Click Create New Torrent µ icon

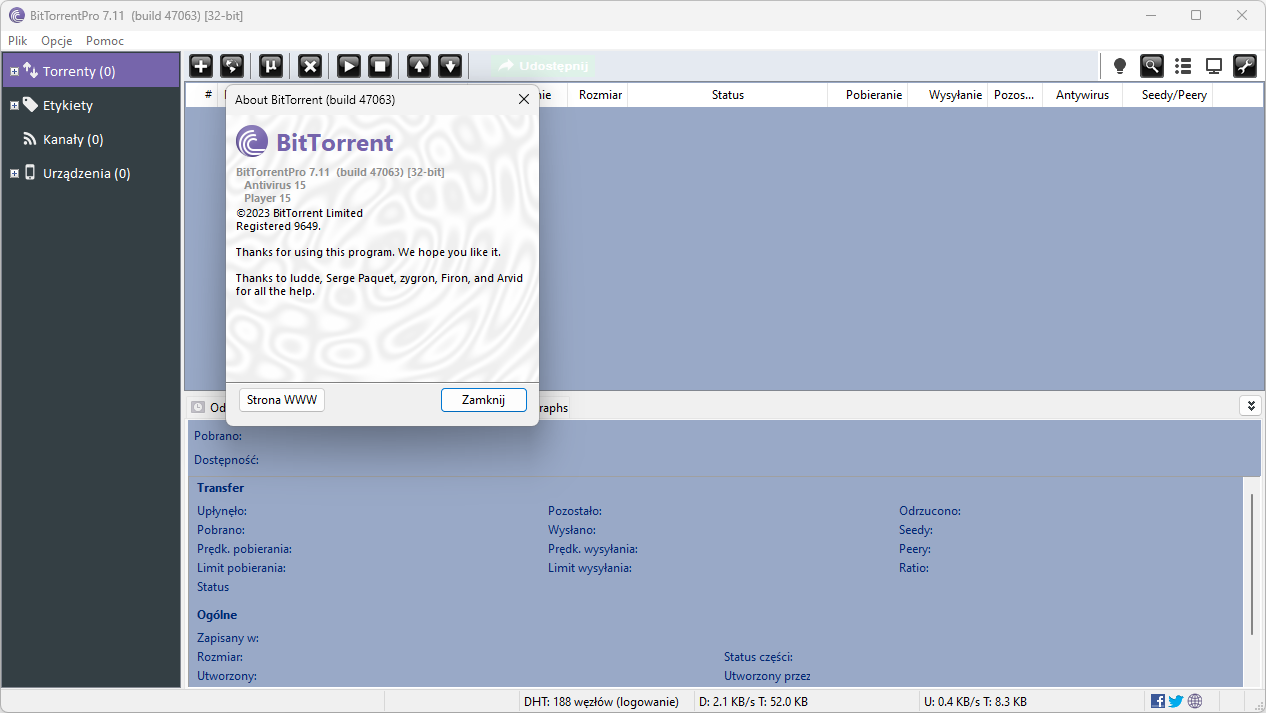(271, 66)
